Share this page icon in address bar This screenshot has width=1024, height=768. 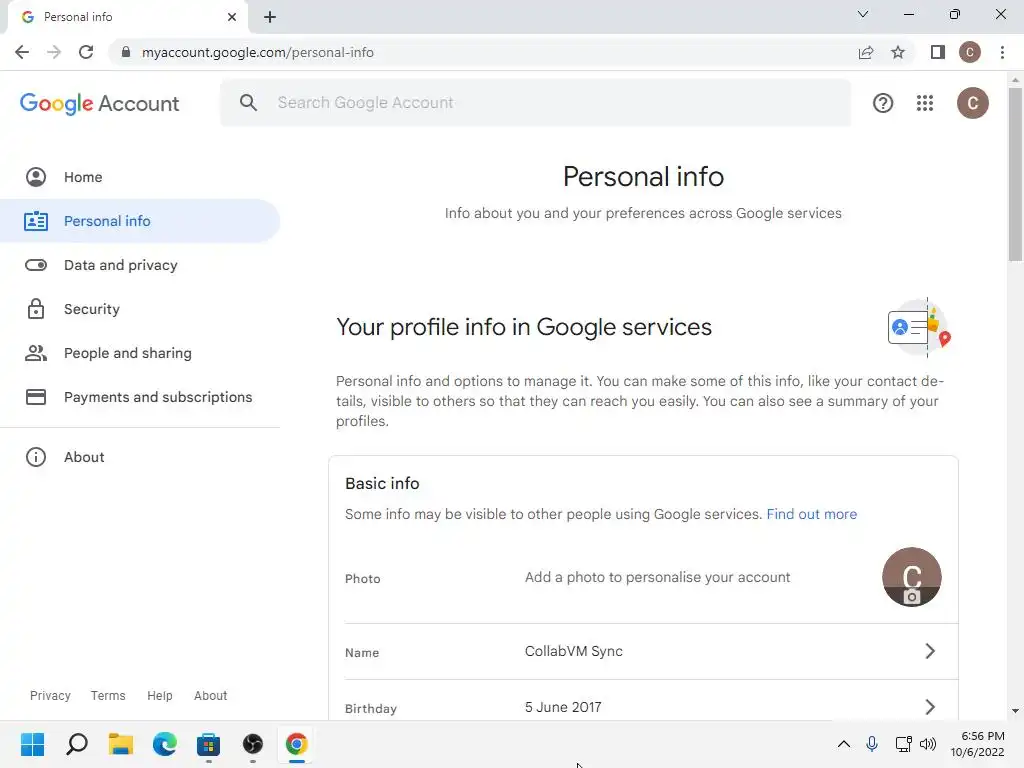point(866,52)
